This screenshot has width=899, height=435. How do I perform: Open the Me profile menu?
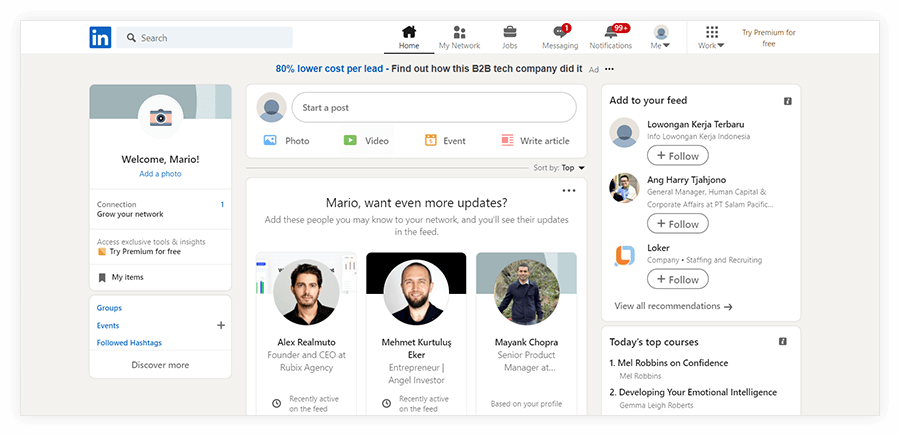pos(661,37)
